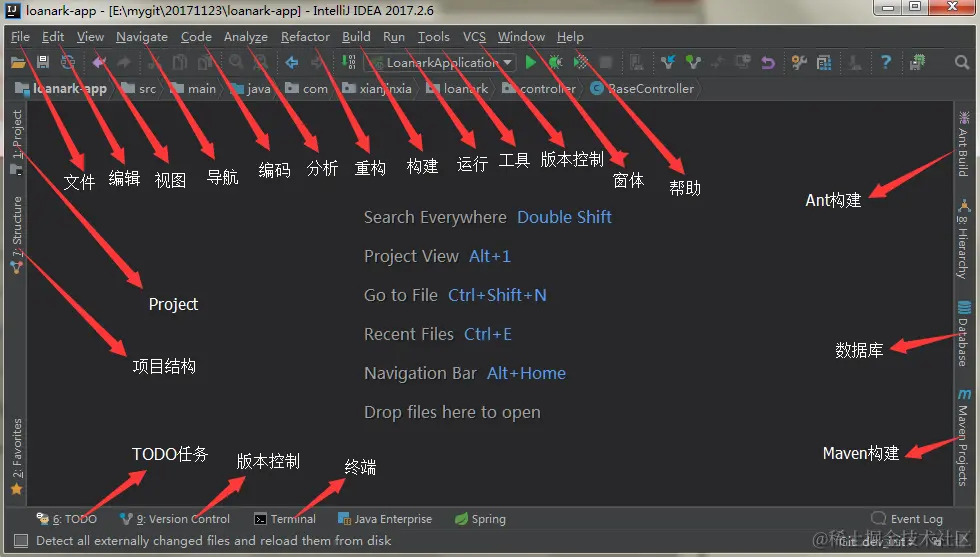Screen dimensions: 980x557
Task: Click VCS Update Project icon
Action: tap(668, 62)
